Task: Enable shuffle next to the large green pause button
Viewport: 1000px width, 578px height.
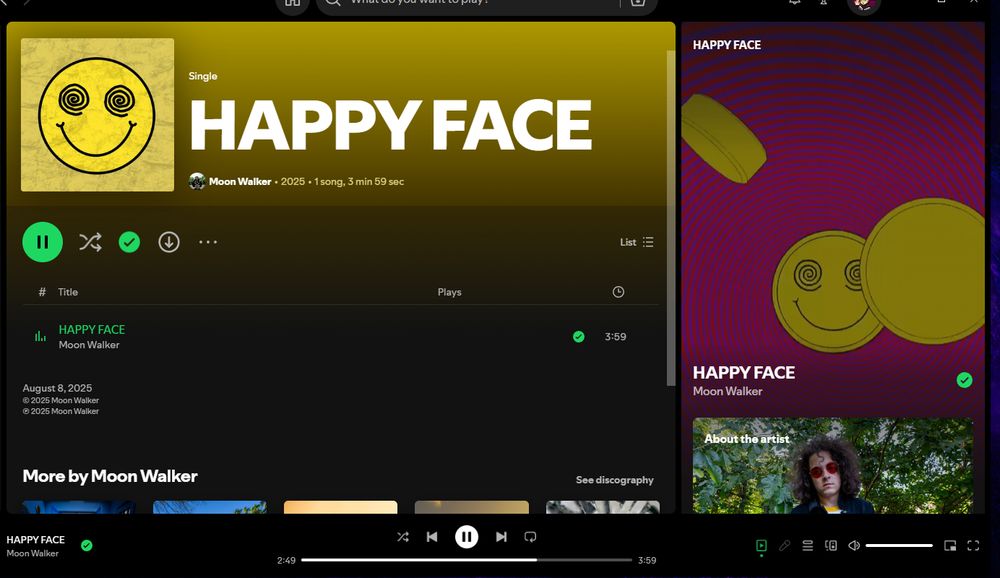Action: [90, 242]
